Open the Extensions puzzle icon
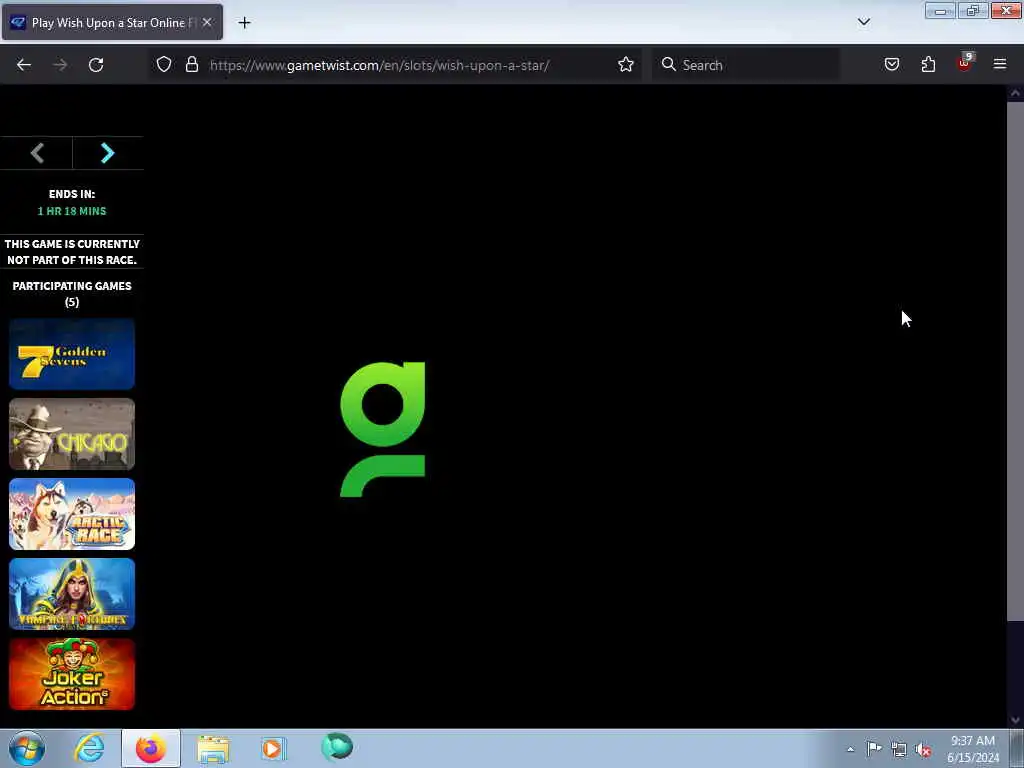 [x=928, y=64]
